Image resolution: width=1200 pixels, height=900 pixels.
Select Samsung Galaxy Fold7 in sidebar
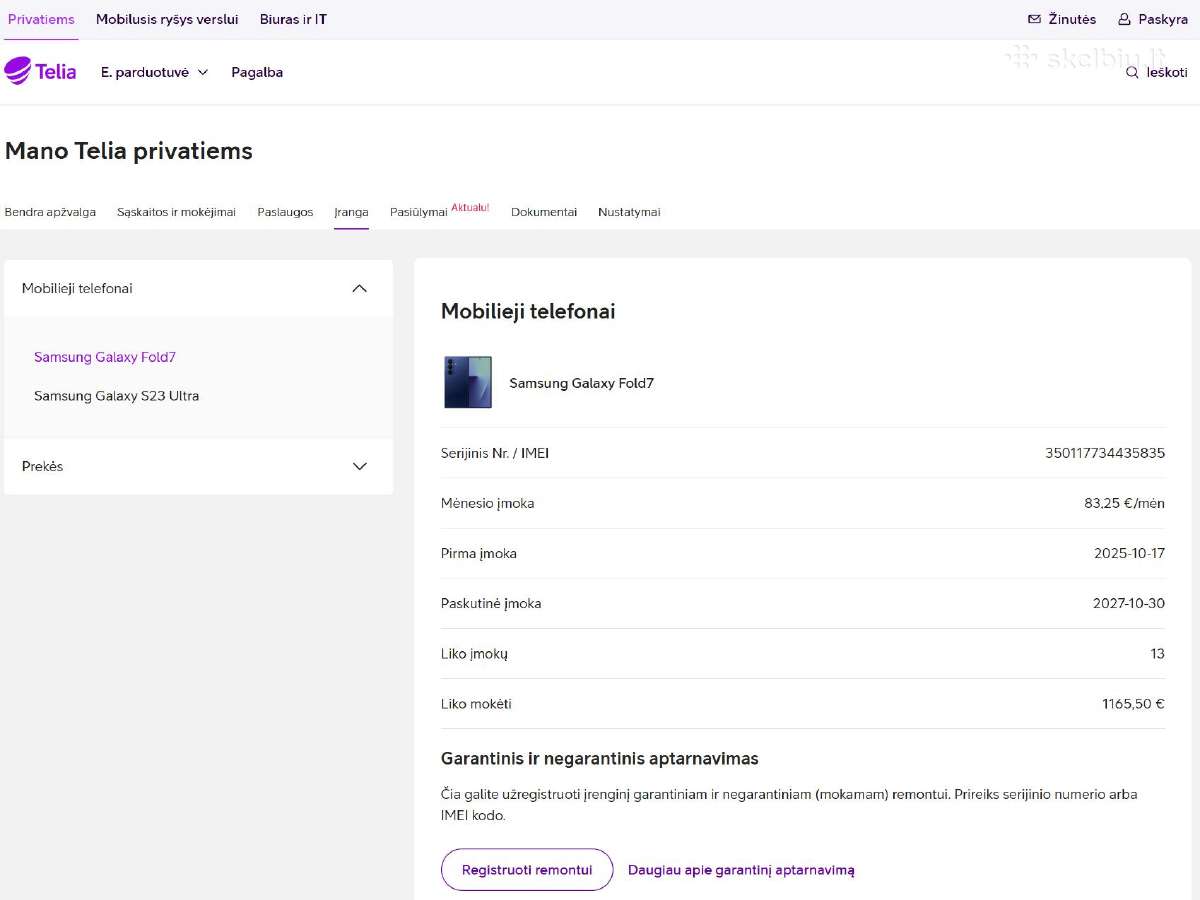[105, 357]
